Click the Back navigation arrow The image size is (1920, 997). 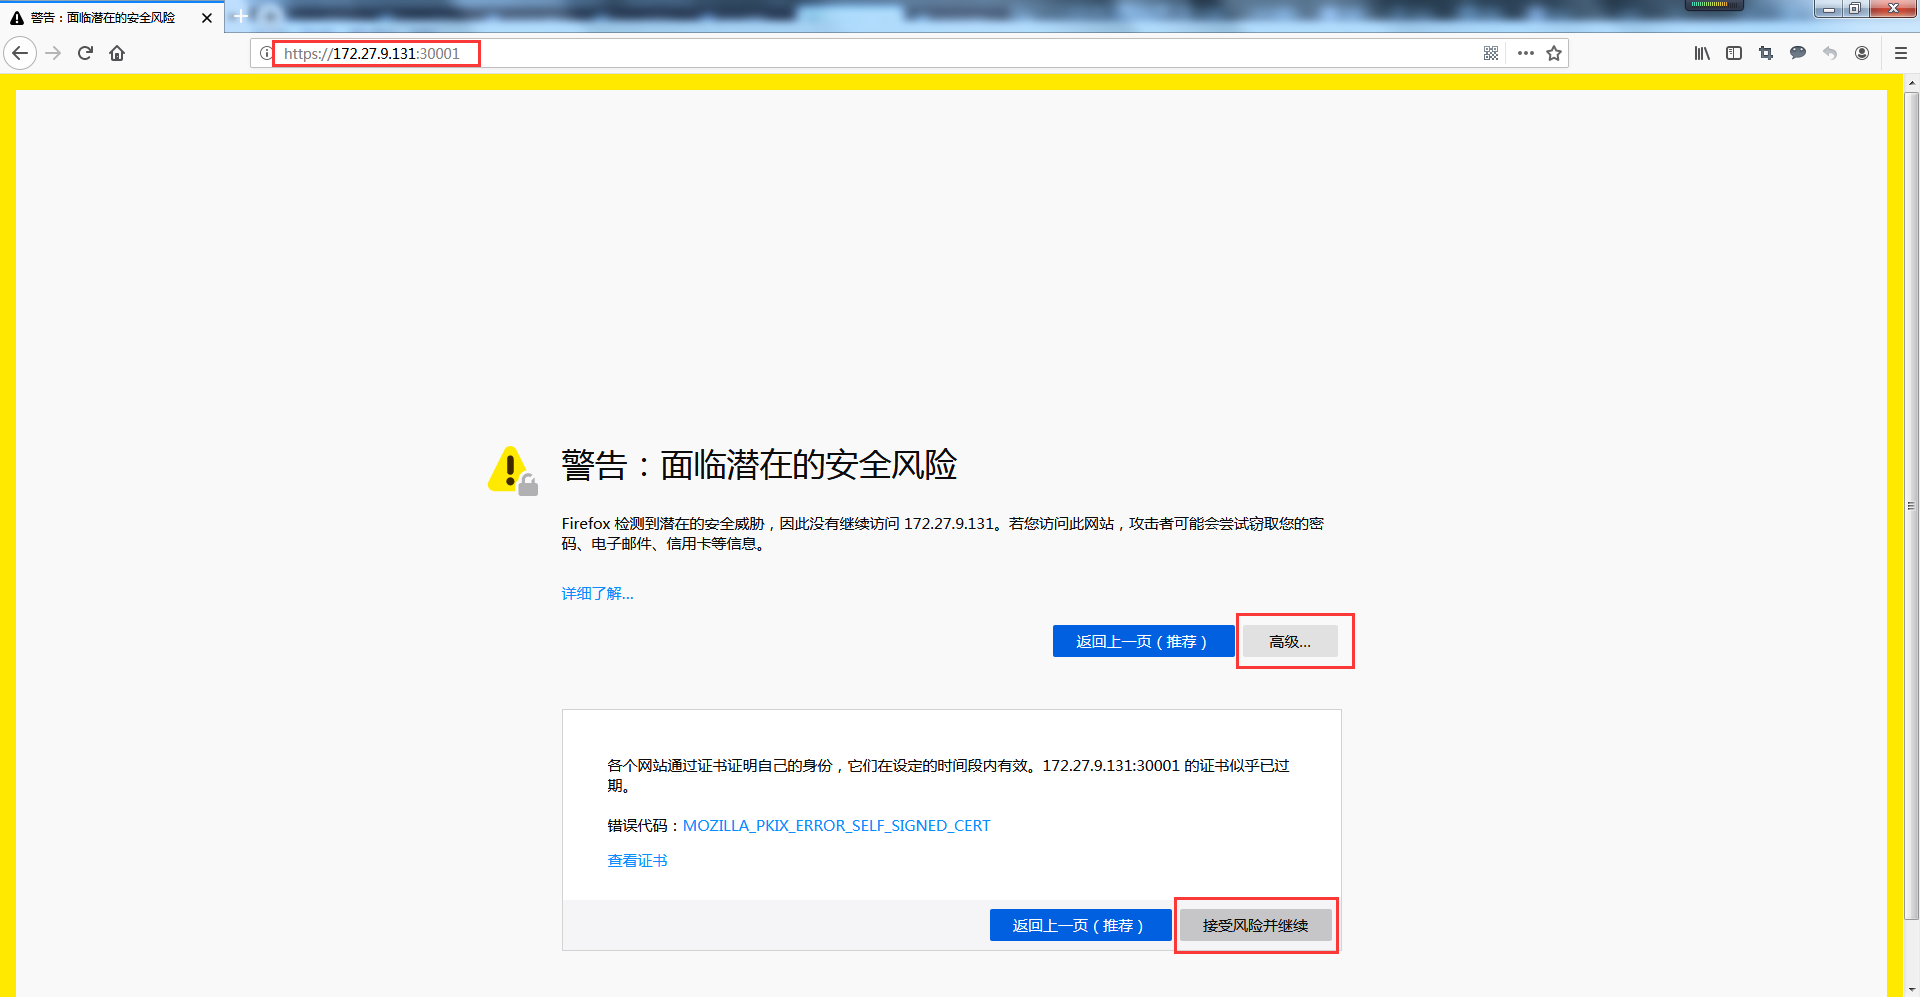[x=20, y=53]
